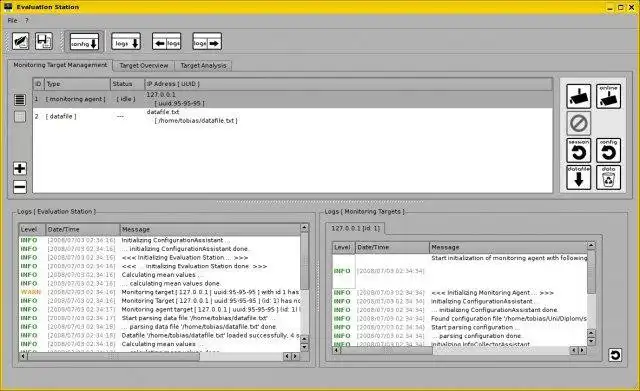Image resolution: width=640 pixels, height=391 pixels.
Task: Add a monitoring target with plus icon
Action: (x=20, y=169)
